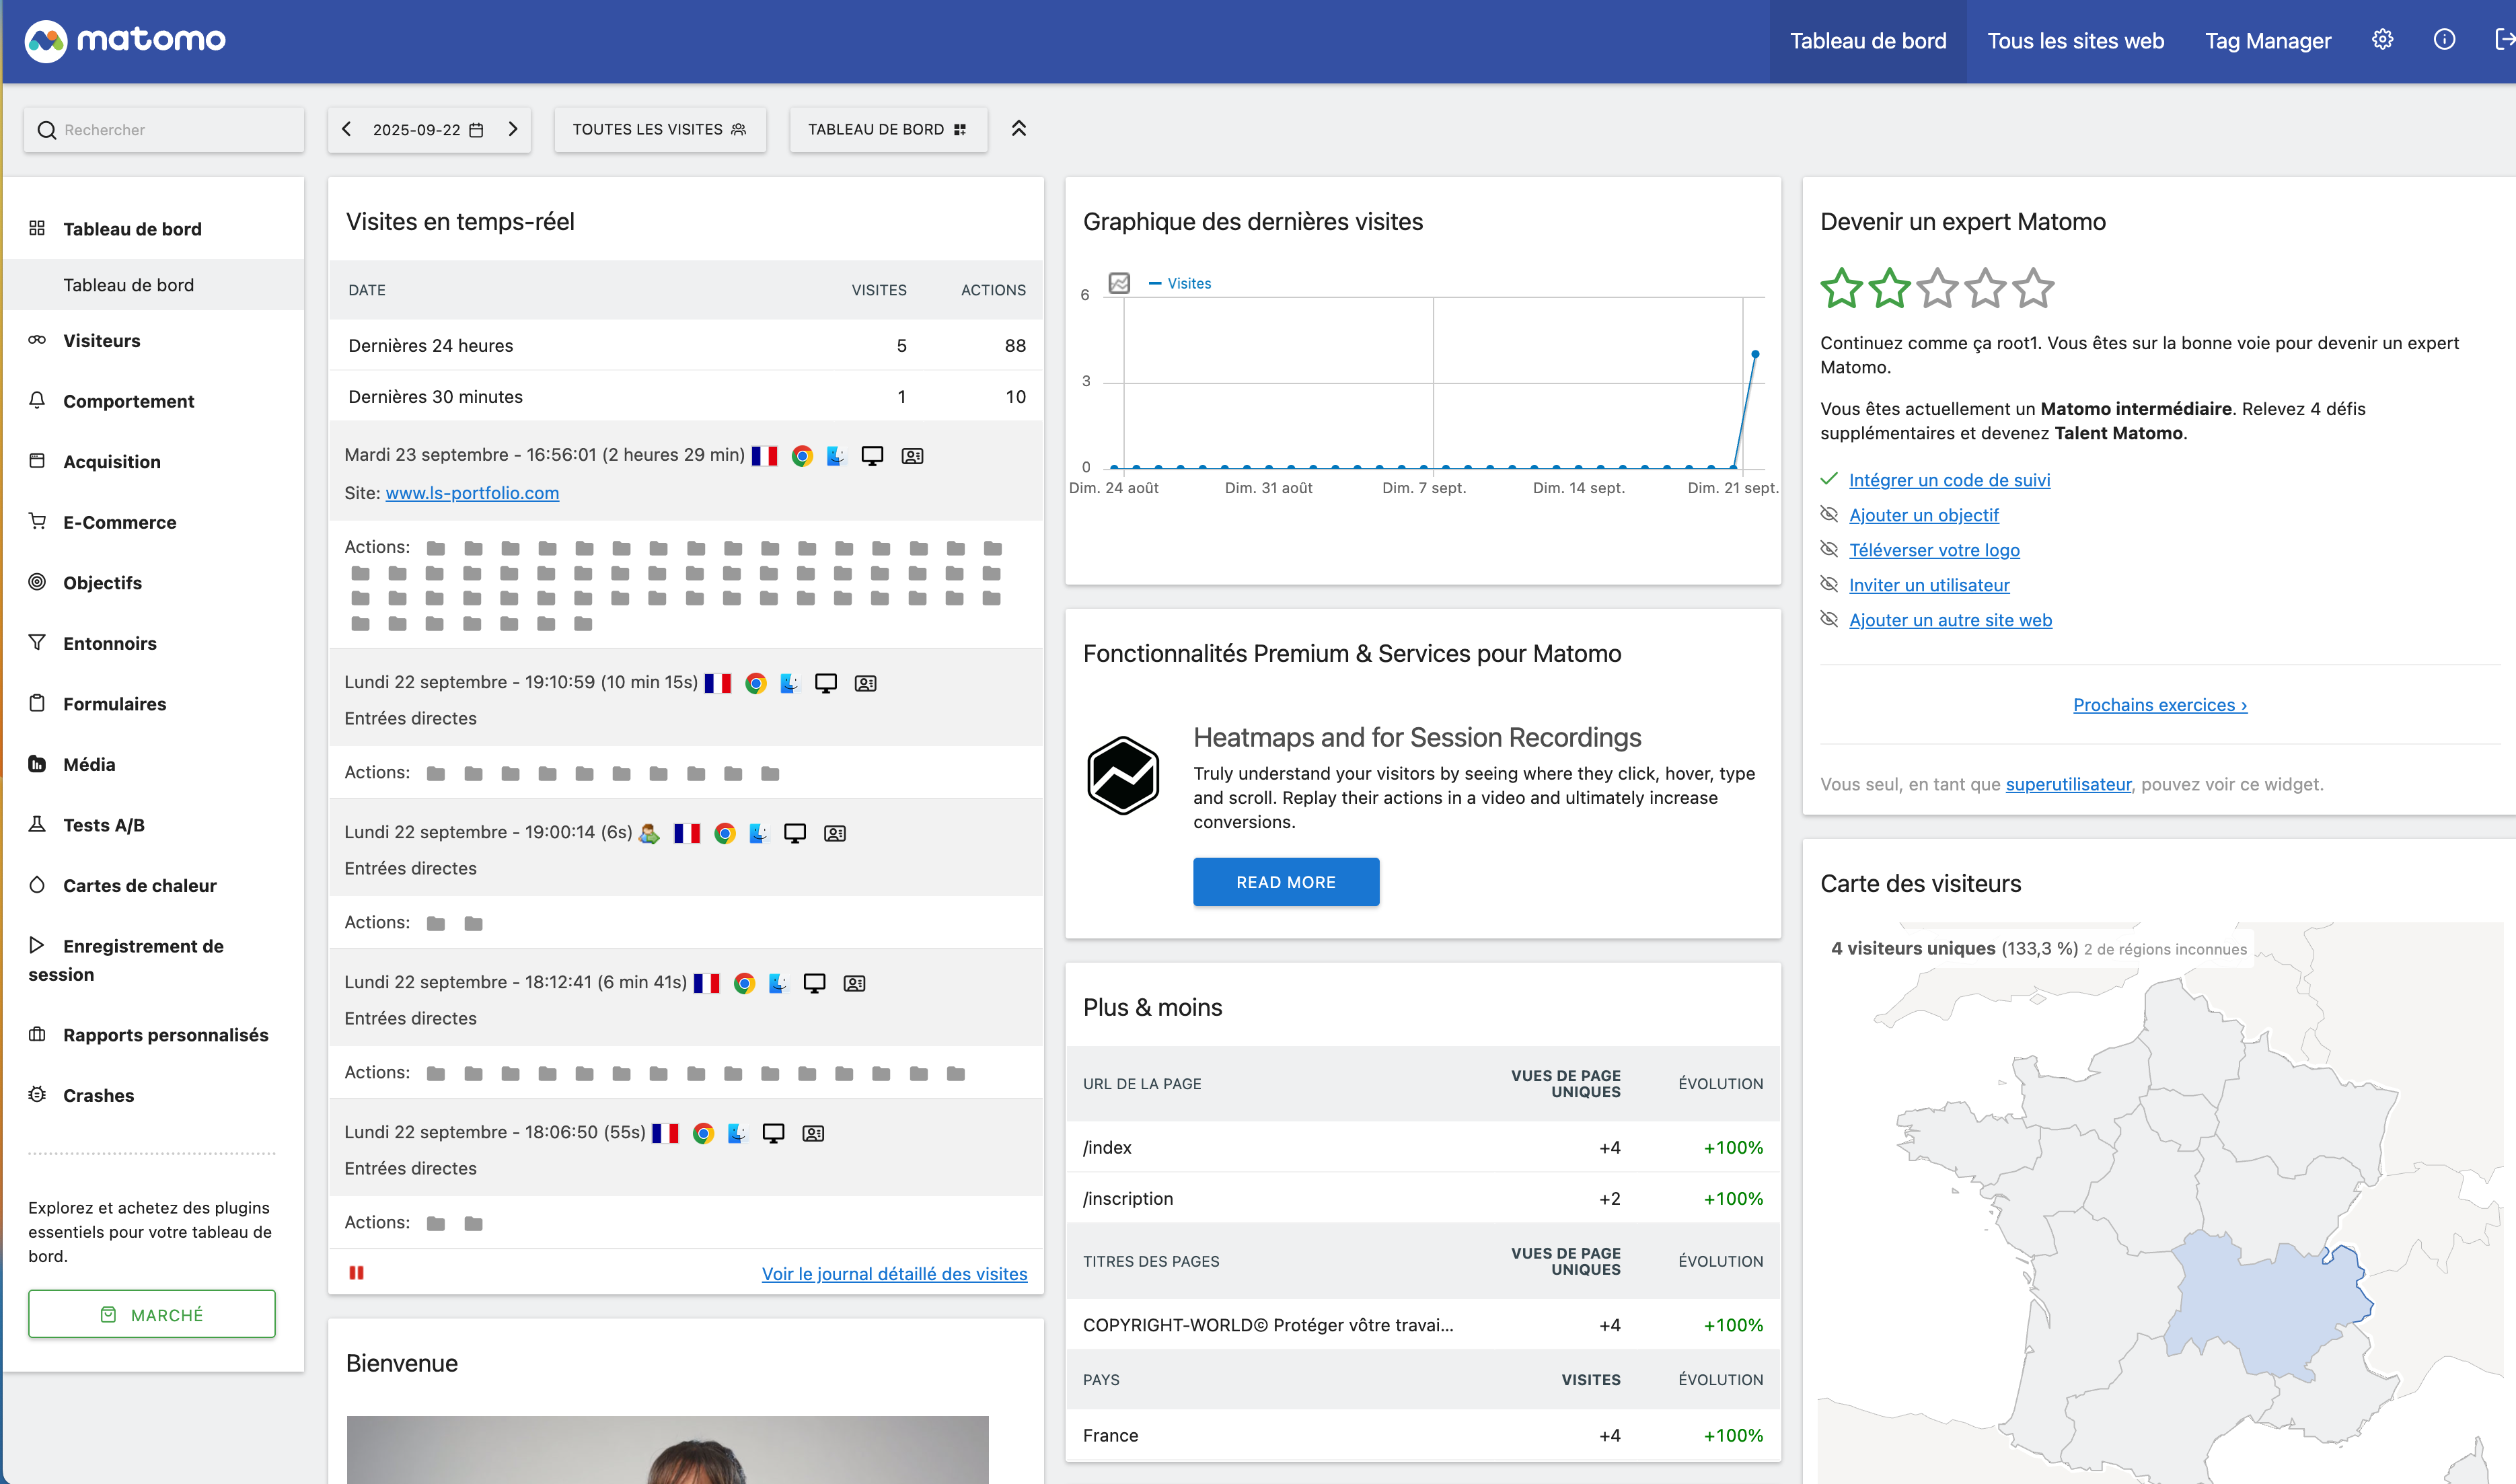Click the checkmark beside Intégrer un code de suivi
This screenshot has width=2516, height=1484.
coord(1829,479)
